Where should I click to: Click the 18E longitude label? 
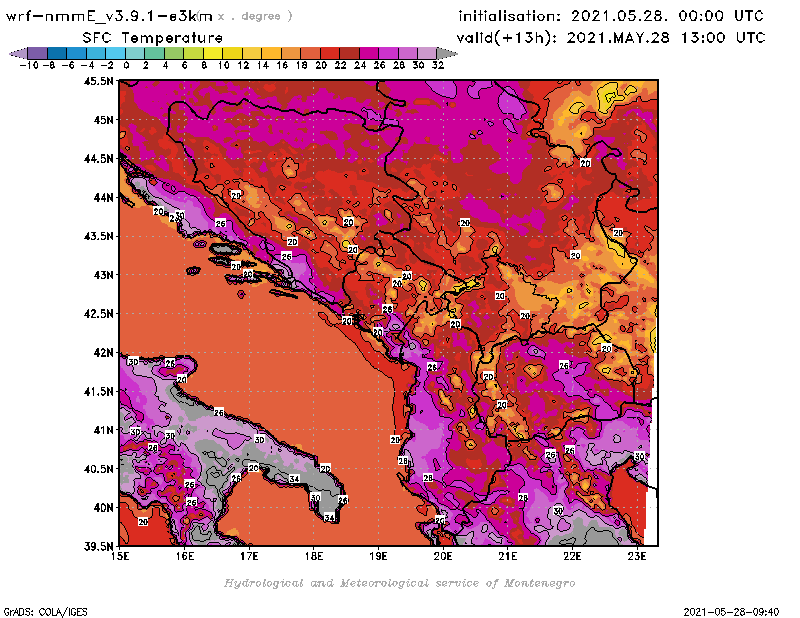pos(314,556)
